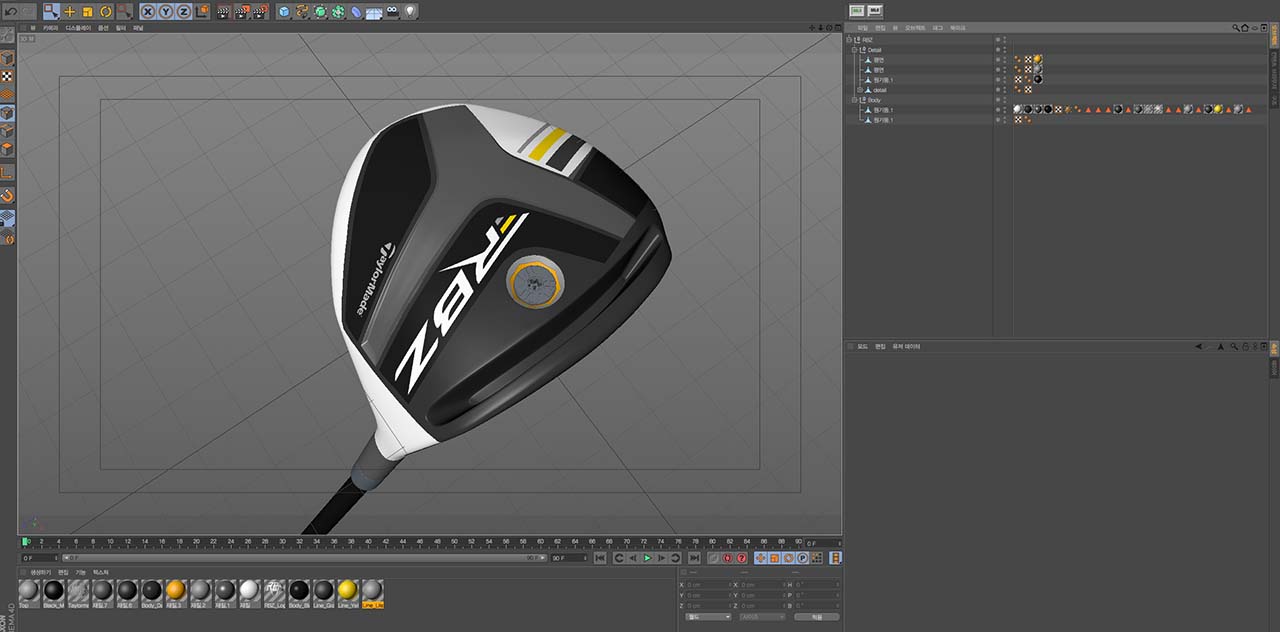
Task: Click the Apply button in coordinates panel
Action: [817, 617]
